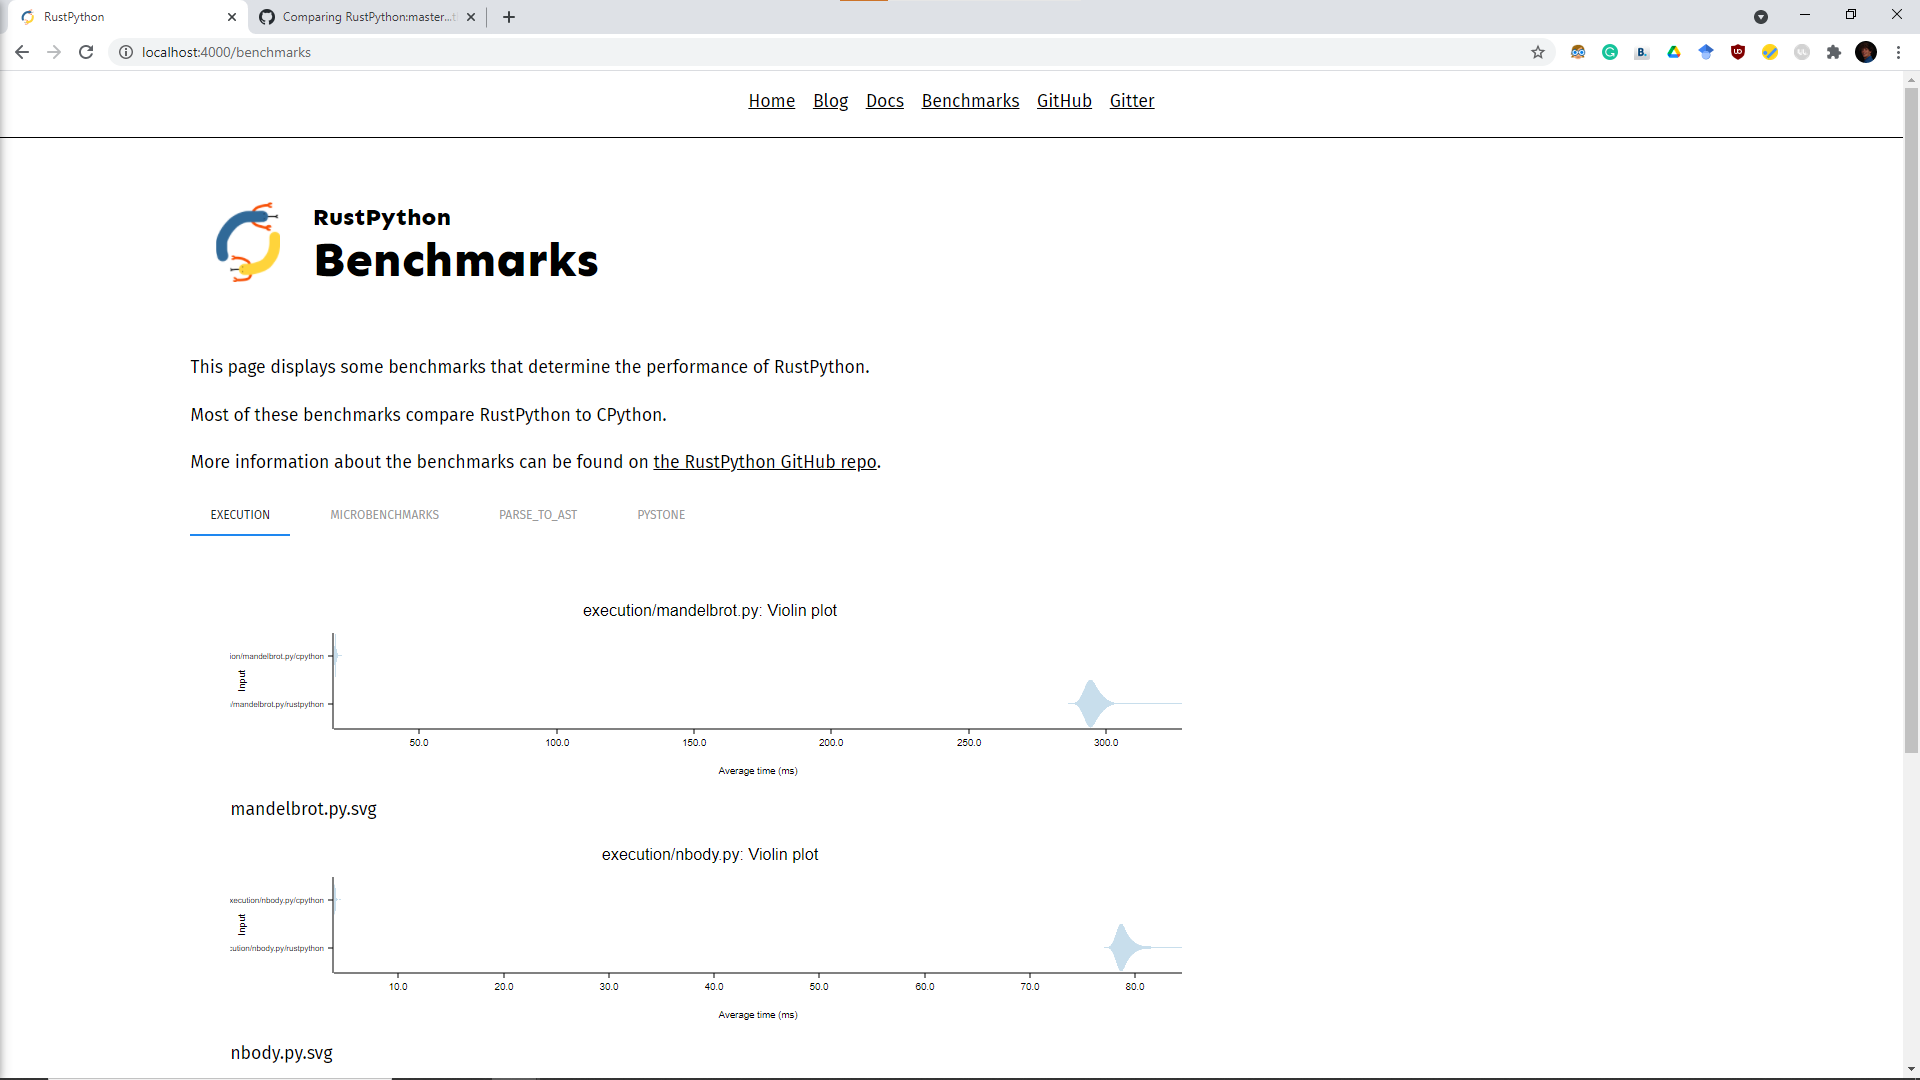The width and height of the screenshot is (1920, 1080).
Task: Click the scrollbar up arrow
Action: [x=1911, y=79]
